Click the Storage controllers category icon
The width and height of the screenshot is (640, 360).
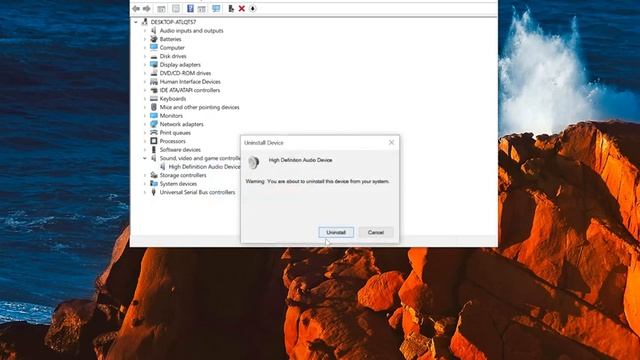pyautogui.click(x=154, y=175)
